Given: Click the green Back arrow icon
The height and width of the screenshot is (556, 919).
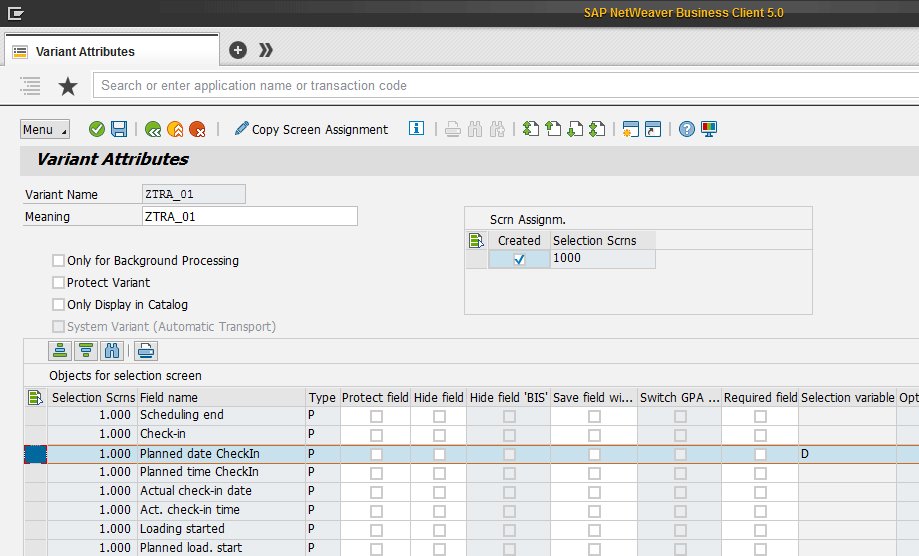Looking at the screenshot, I should [153, 129].
